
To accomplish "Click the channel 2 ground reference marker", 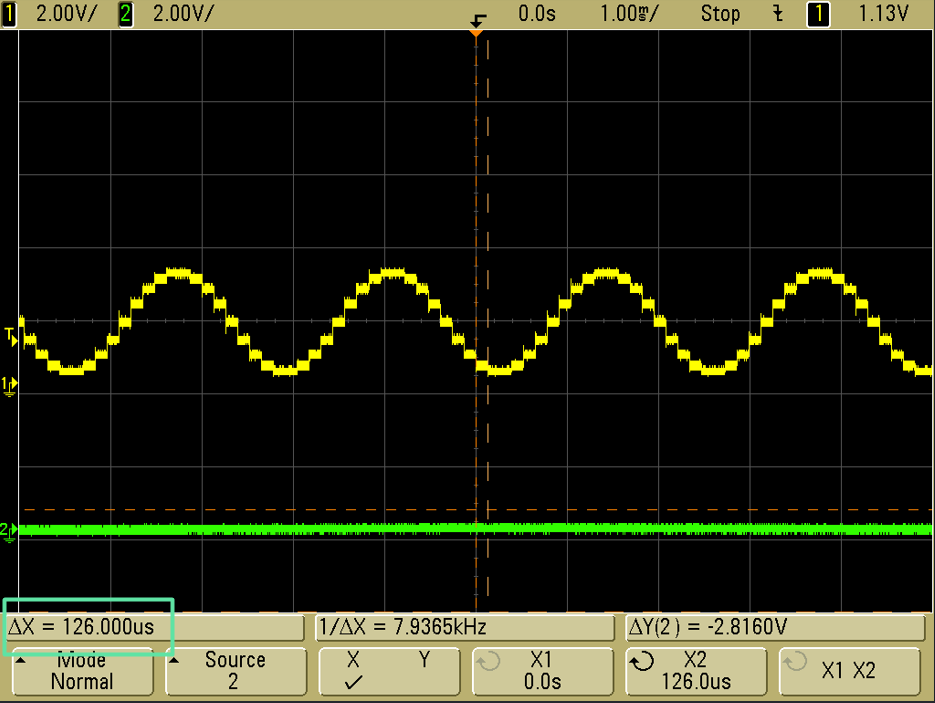I will click(10, 531).
